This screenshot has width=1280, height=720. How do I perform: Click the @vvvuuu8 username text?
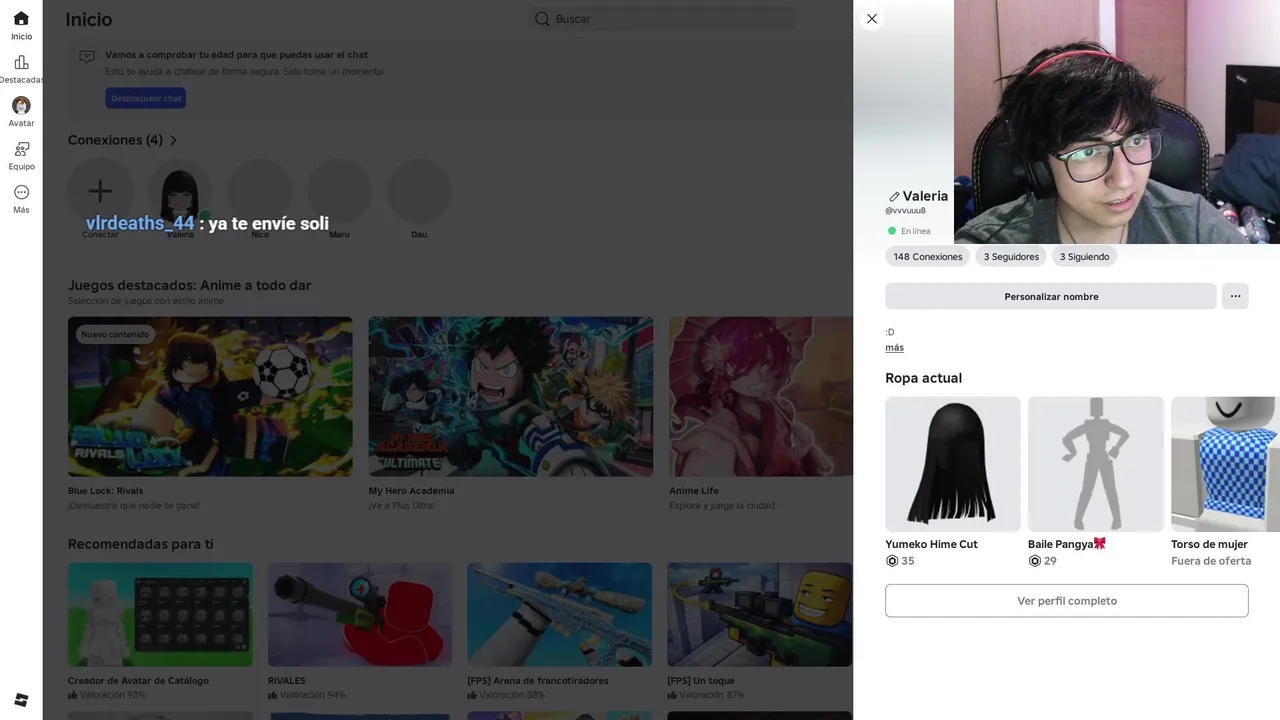(905, 211)
